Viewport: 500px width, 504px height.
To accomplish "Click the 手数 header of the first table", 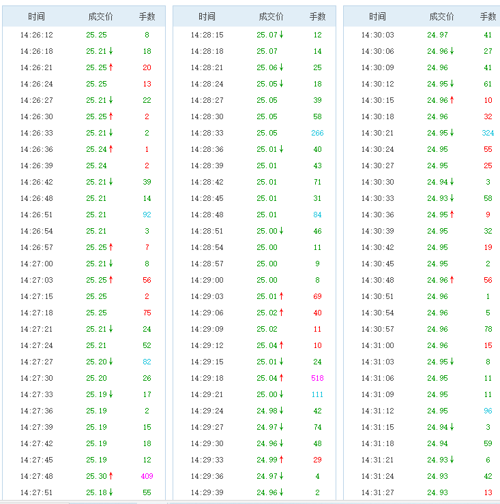I will 147,16.
